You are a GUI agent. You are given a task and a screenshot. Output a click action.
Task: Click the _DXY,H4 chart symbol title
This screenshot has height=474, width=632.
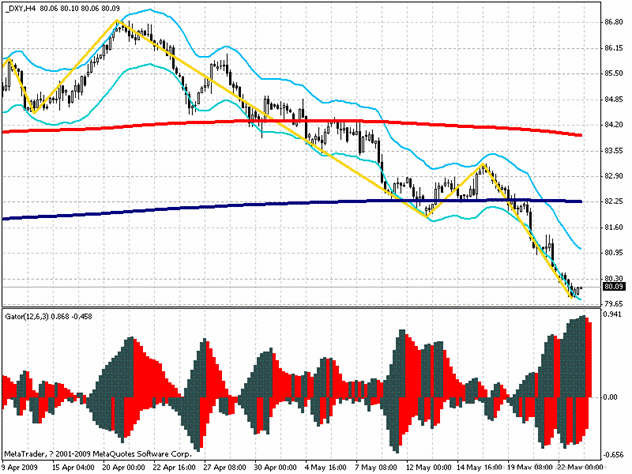[20, 8]
